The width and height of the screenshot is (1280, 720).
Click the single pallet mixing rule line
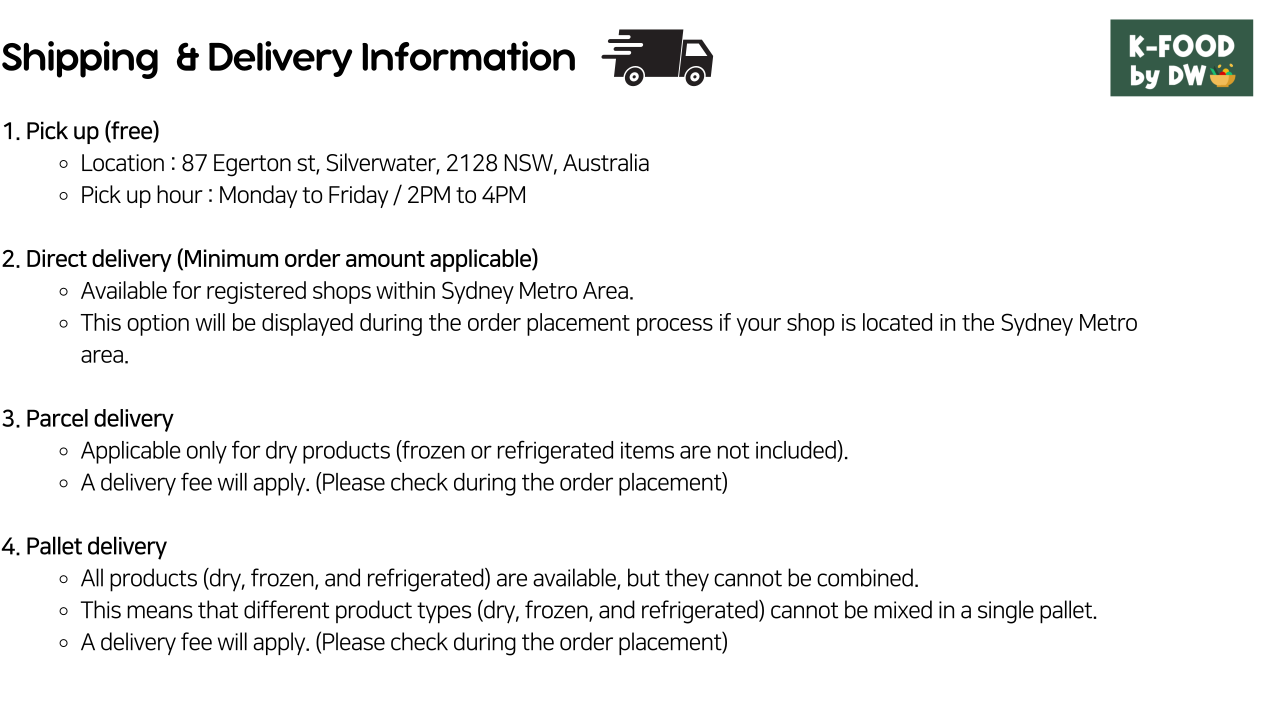tap(589, 611)
